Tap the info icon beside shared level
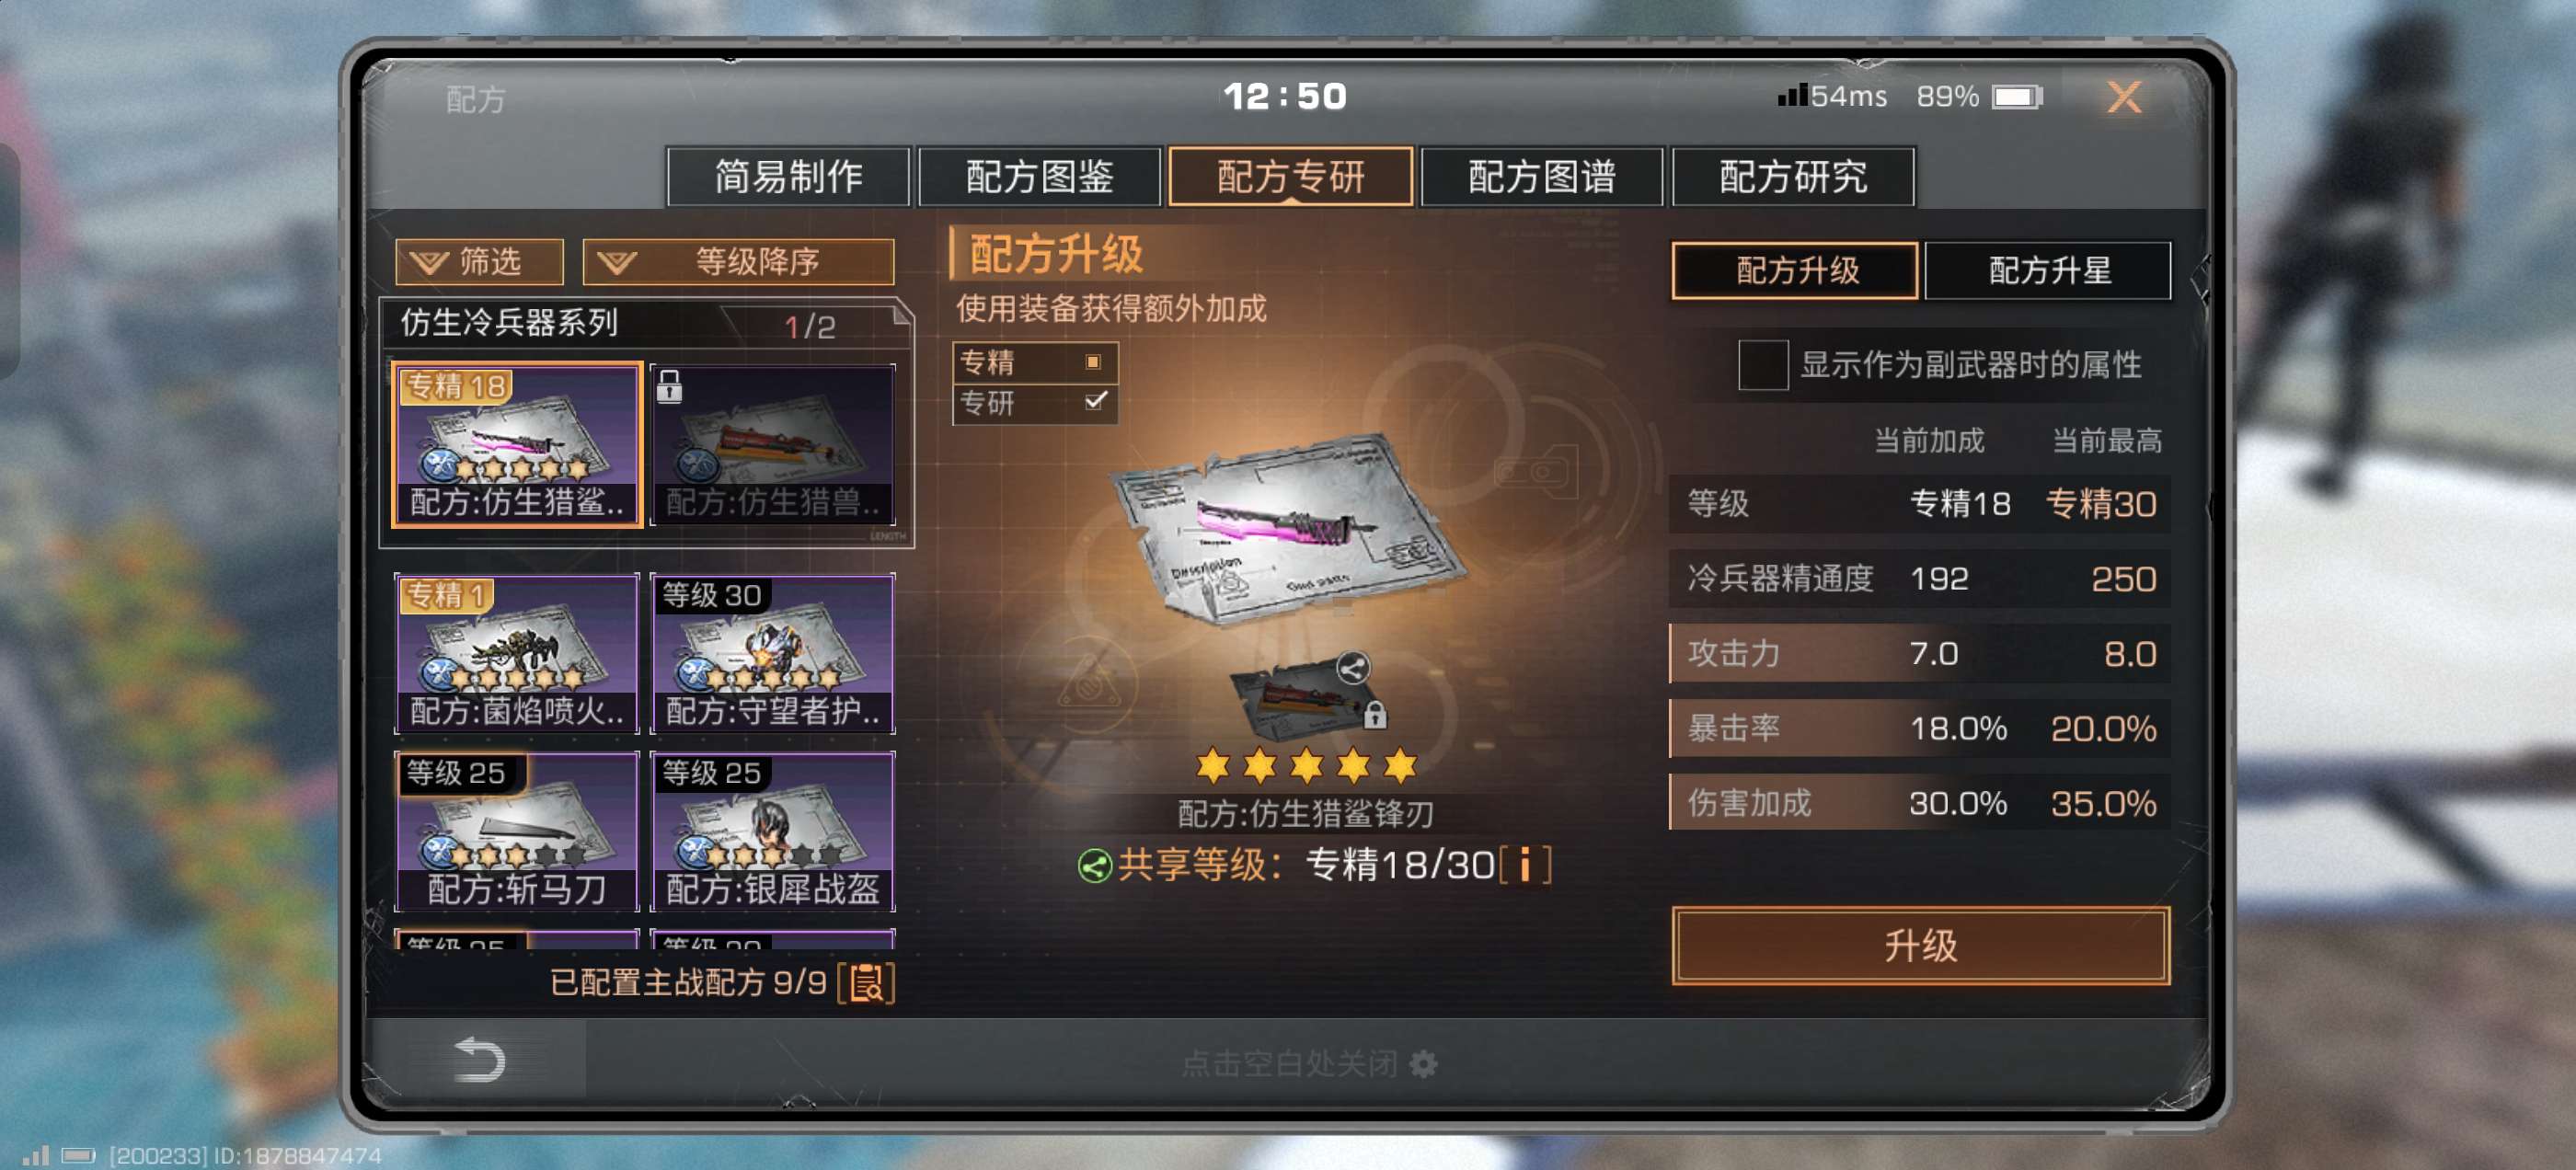 [x=1524, y=865]
